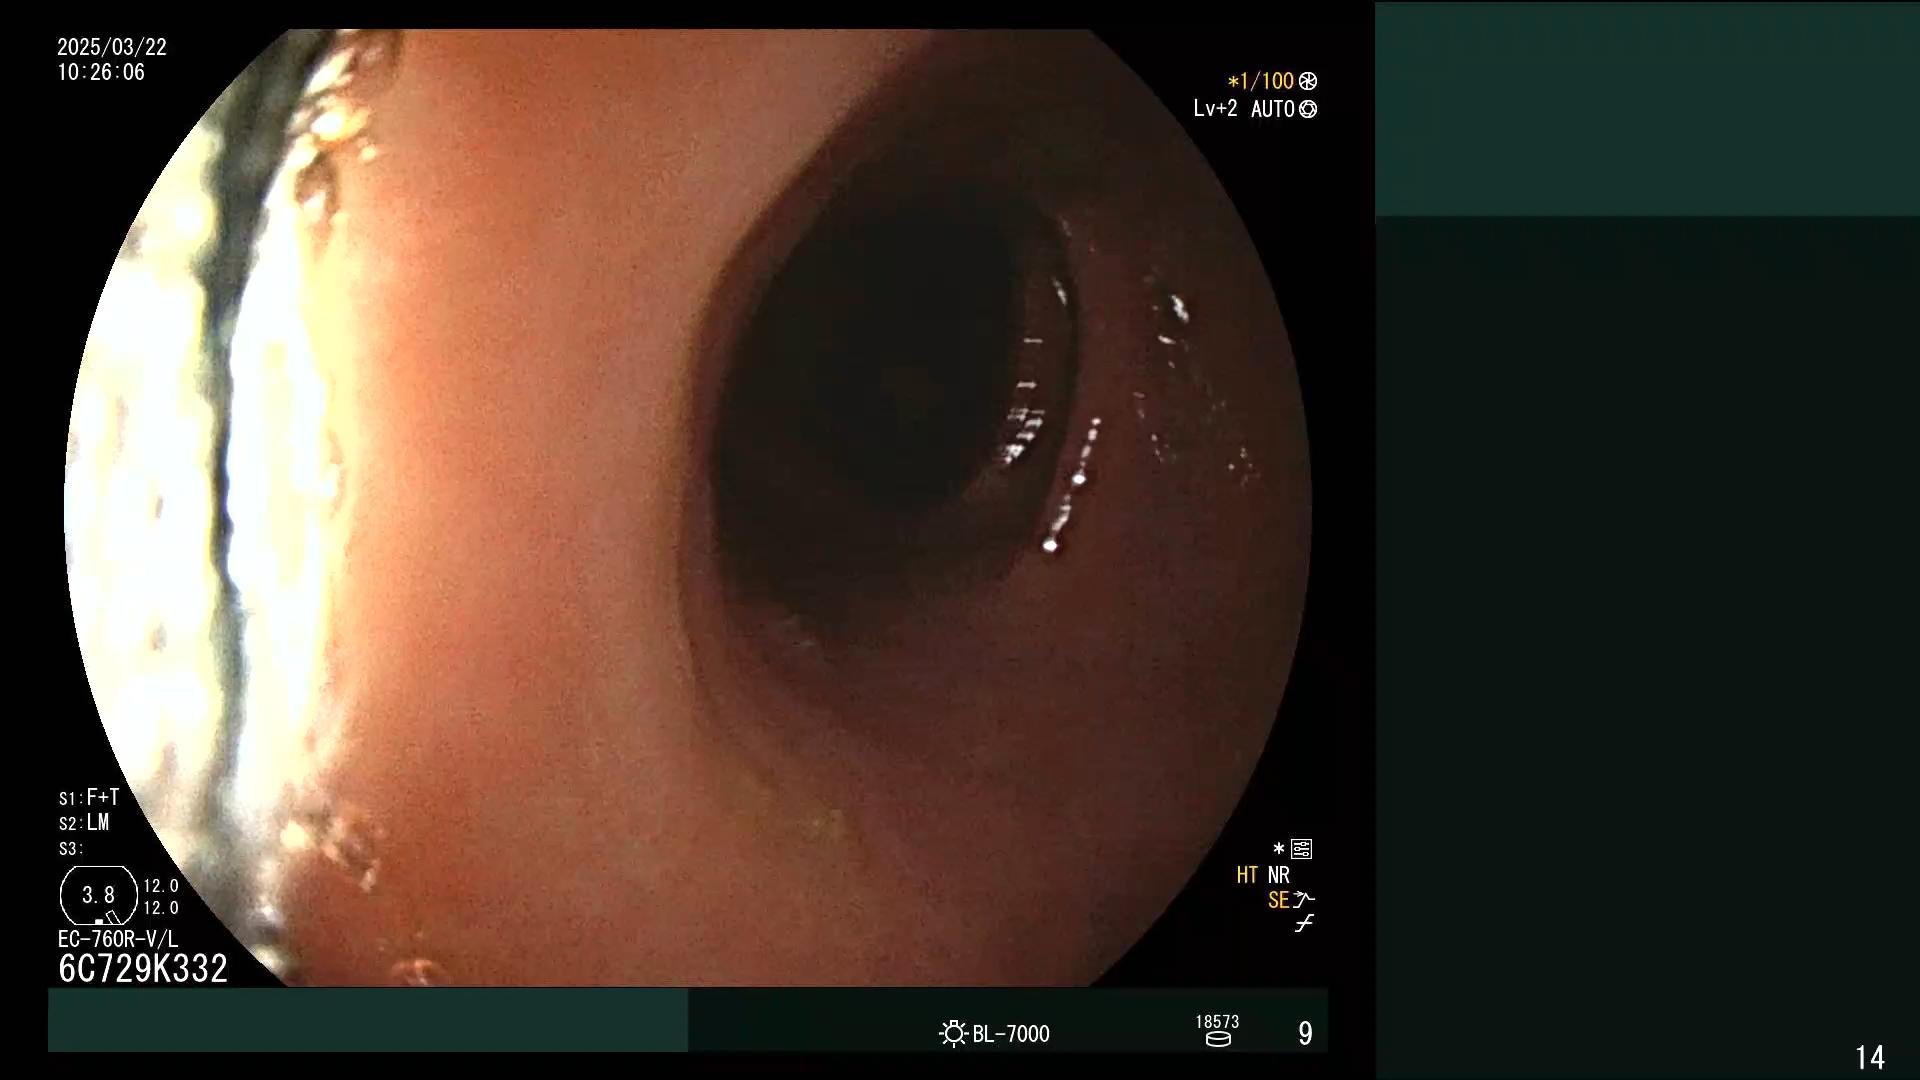Click the time stamp 10:26:06
The height and width of the screenshot is (1080, 1920).
(101, 73)
